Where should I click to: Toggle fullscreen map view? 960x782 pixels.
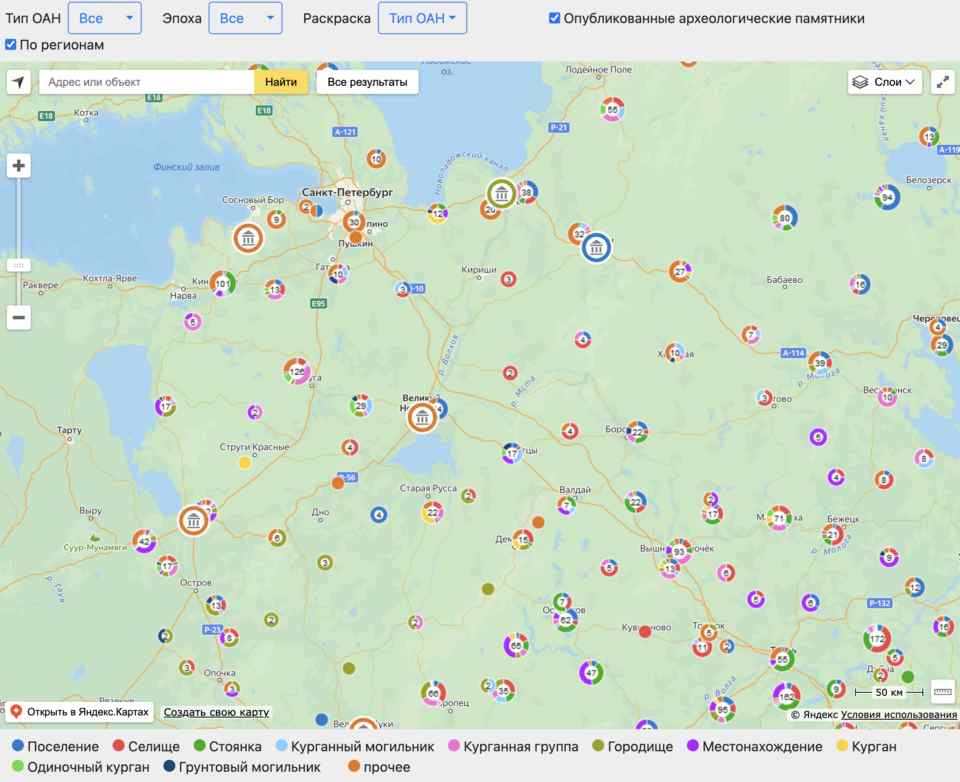[x=942, y=82]
